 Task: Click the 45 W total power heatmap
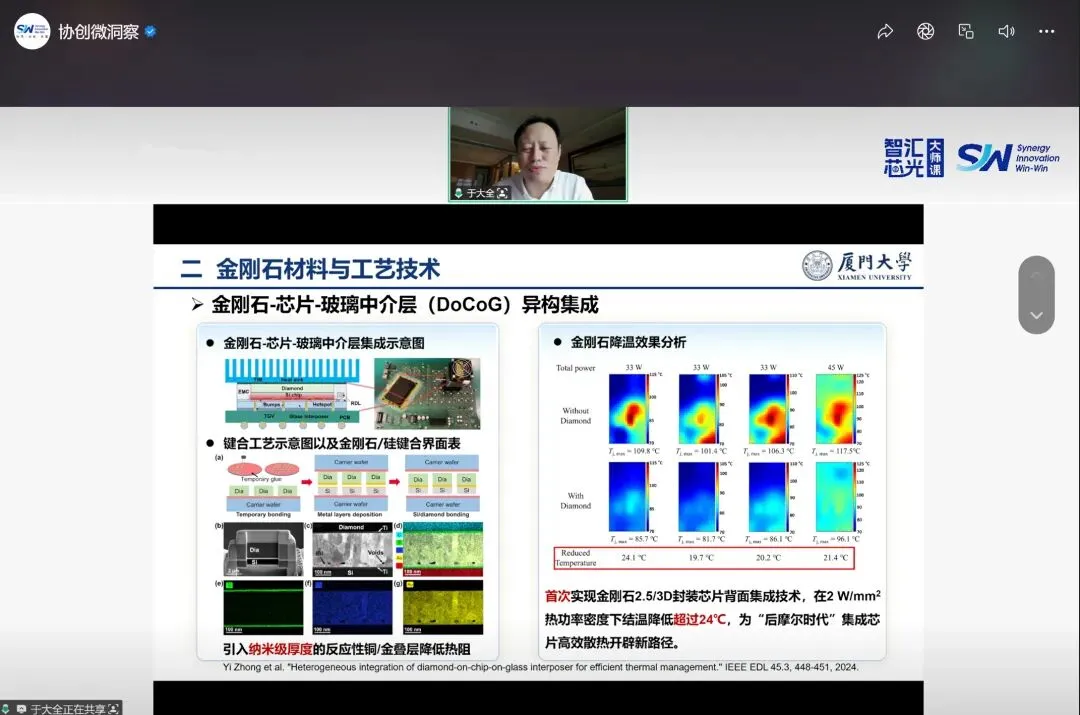835,409
